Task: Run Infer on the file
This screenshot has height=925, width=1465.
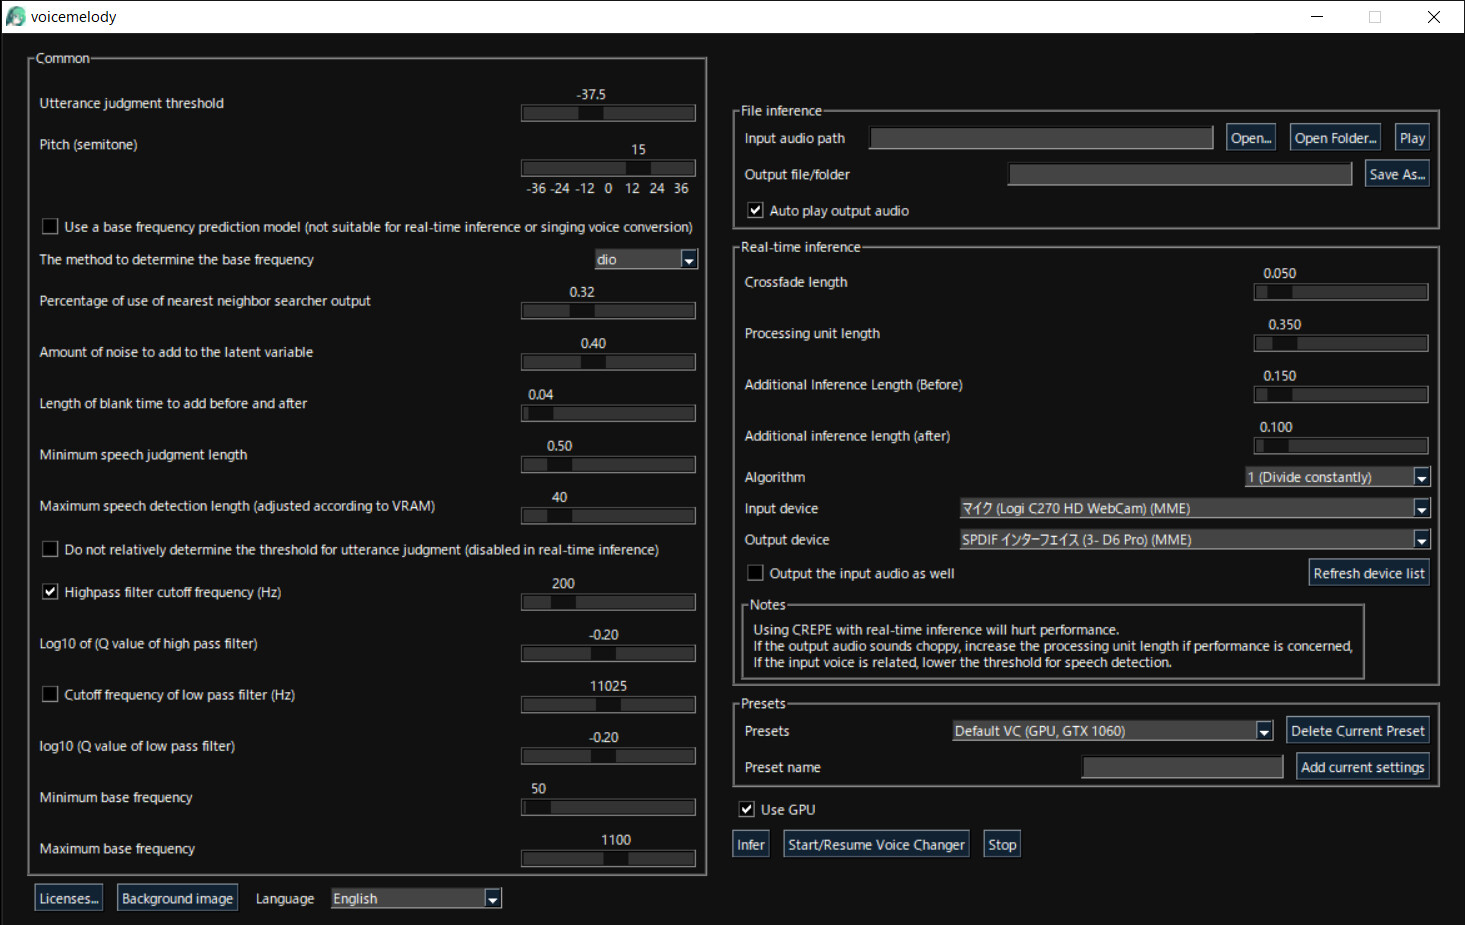Action: (750, 843)
